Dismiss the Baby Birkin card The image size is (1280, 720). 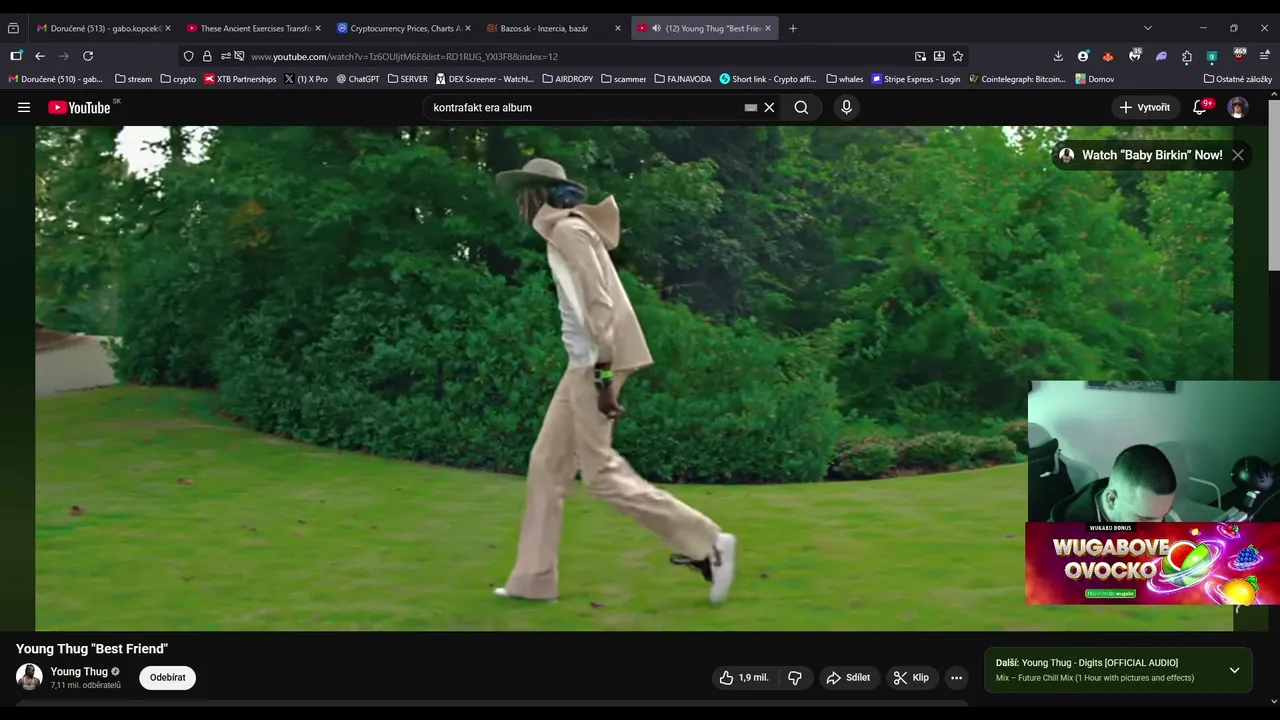point(1238,155)
